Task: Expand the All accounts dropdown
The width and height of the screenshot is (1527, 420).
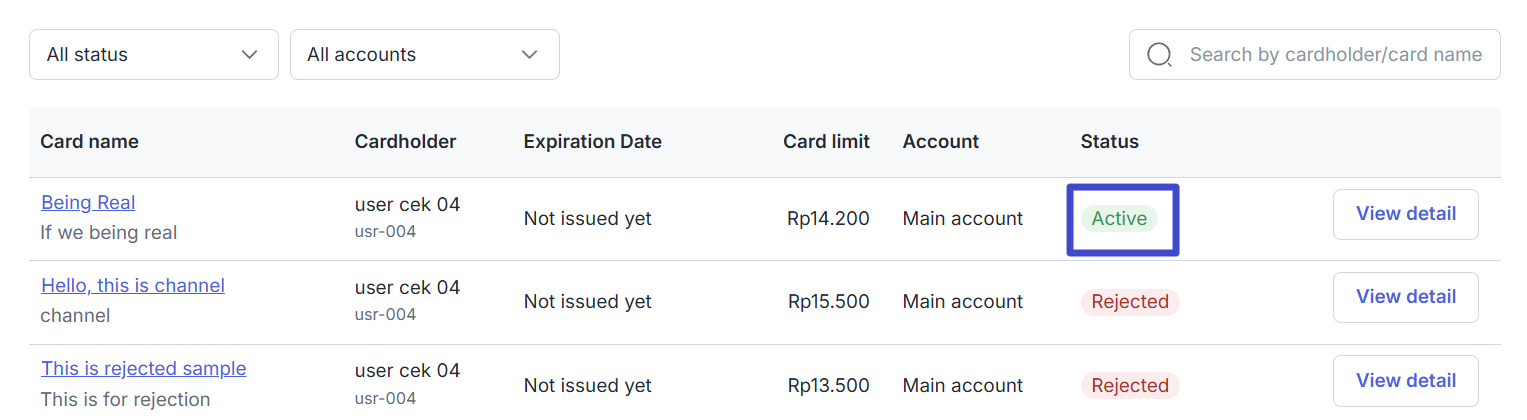Action: (425, 55)
